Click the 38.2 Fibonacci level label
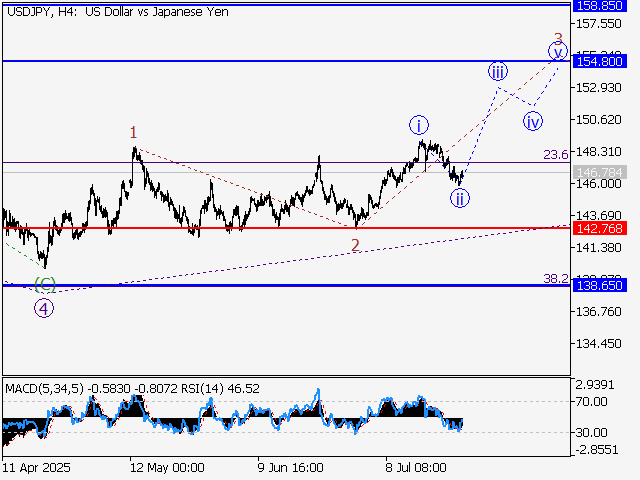 555,278
